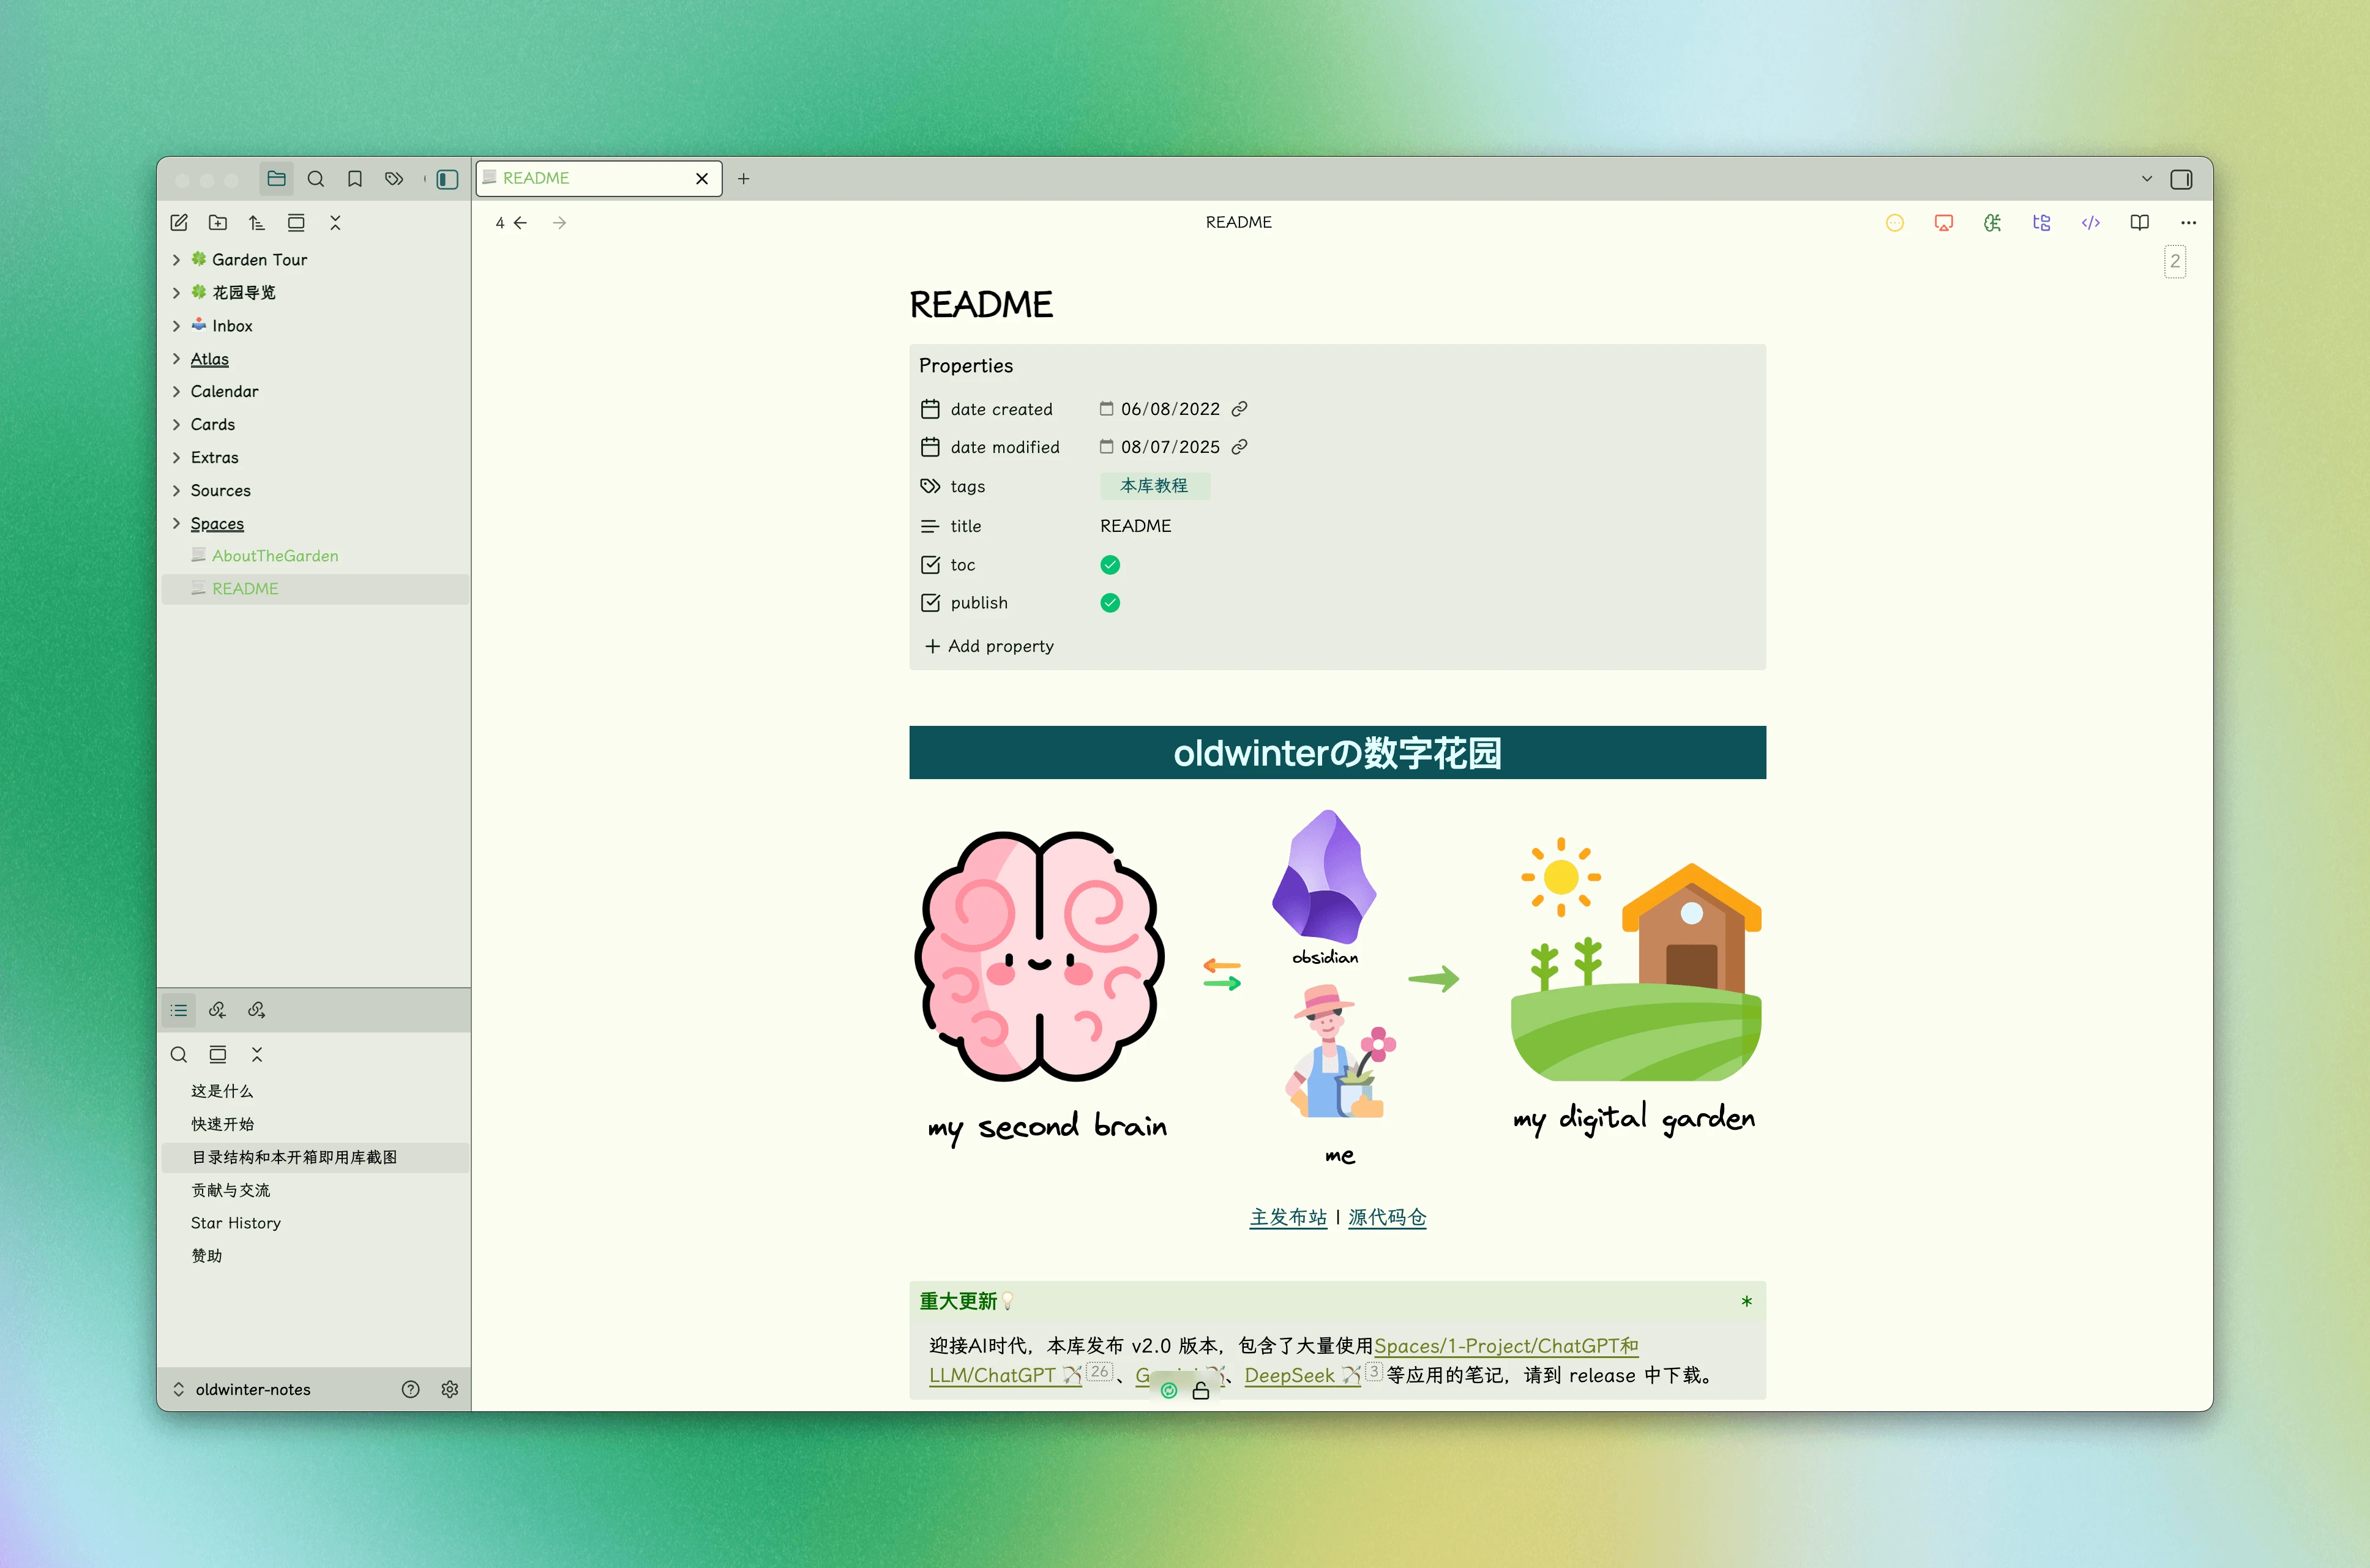This screenshot has width=2370, height=1568.
Task: Click the dotted box numbered 2
Action: pyautogui.click(x=2175, y=261)
